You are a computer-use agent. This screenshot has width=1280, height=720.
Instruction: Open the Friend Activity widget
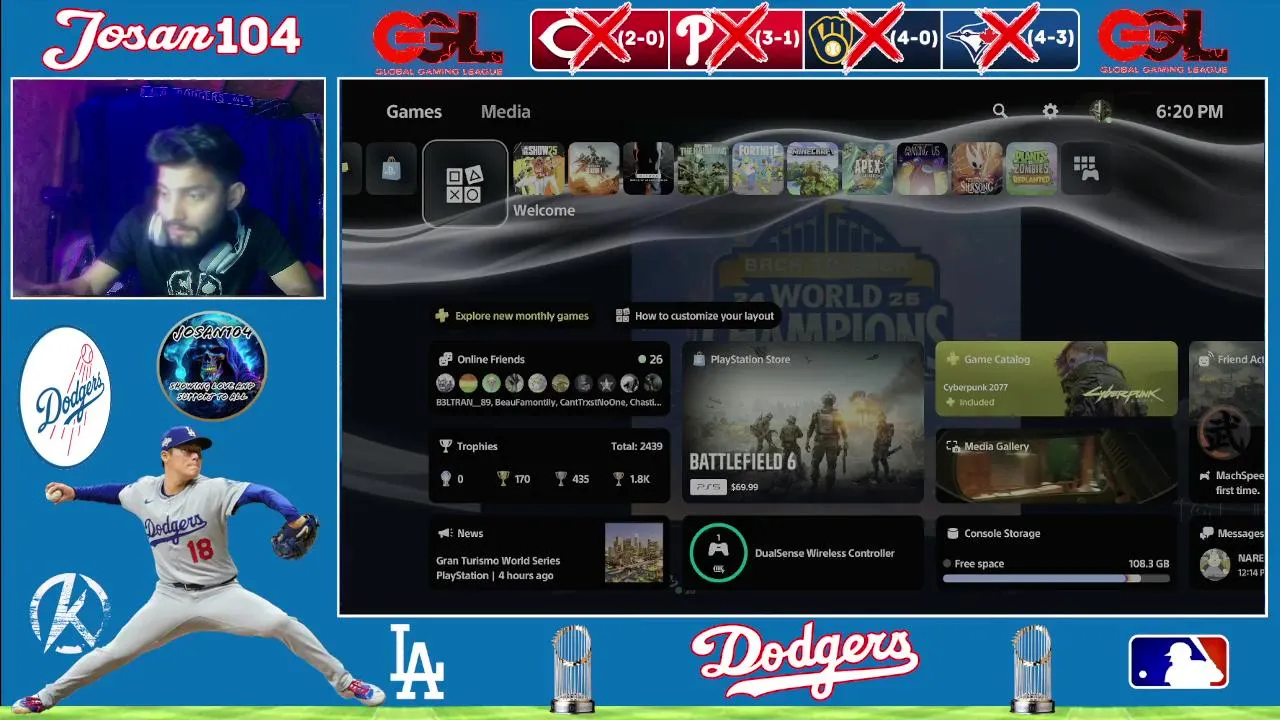click(1227, 422)
